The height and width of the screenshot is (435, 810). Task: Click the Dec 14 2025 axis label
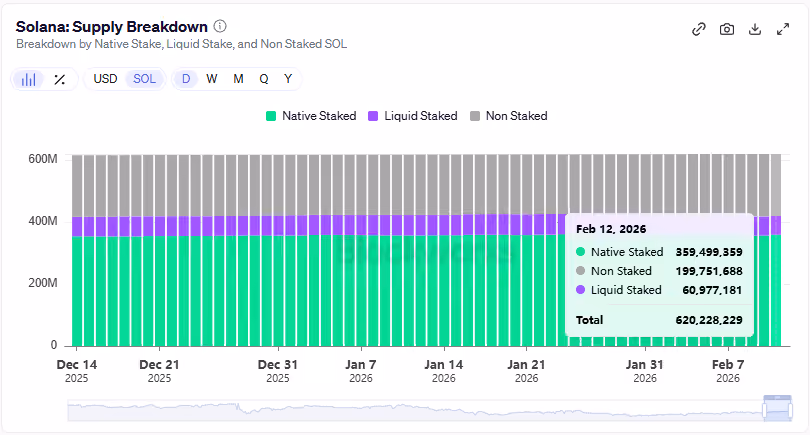pyautogui.click(x=76, y=371)
